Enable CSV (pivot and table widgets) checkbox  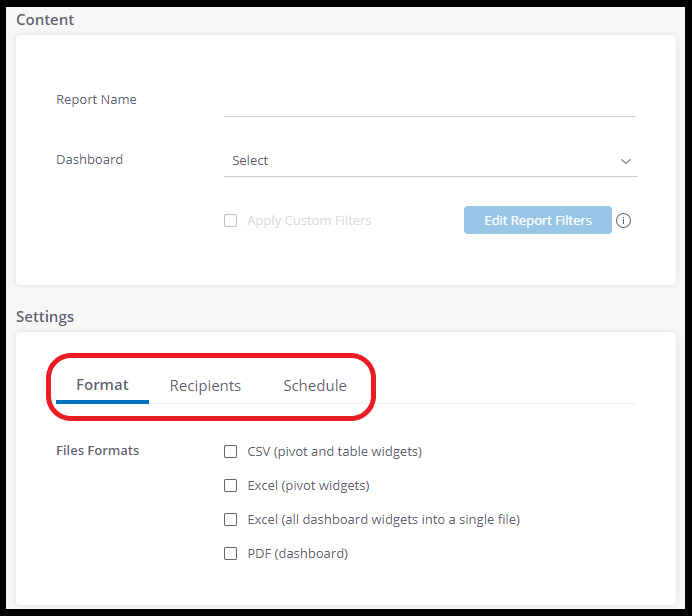coord(230,451)
